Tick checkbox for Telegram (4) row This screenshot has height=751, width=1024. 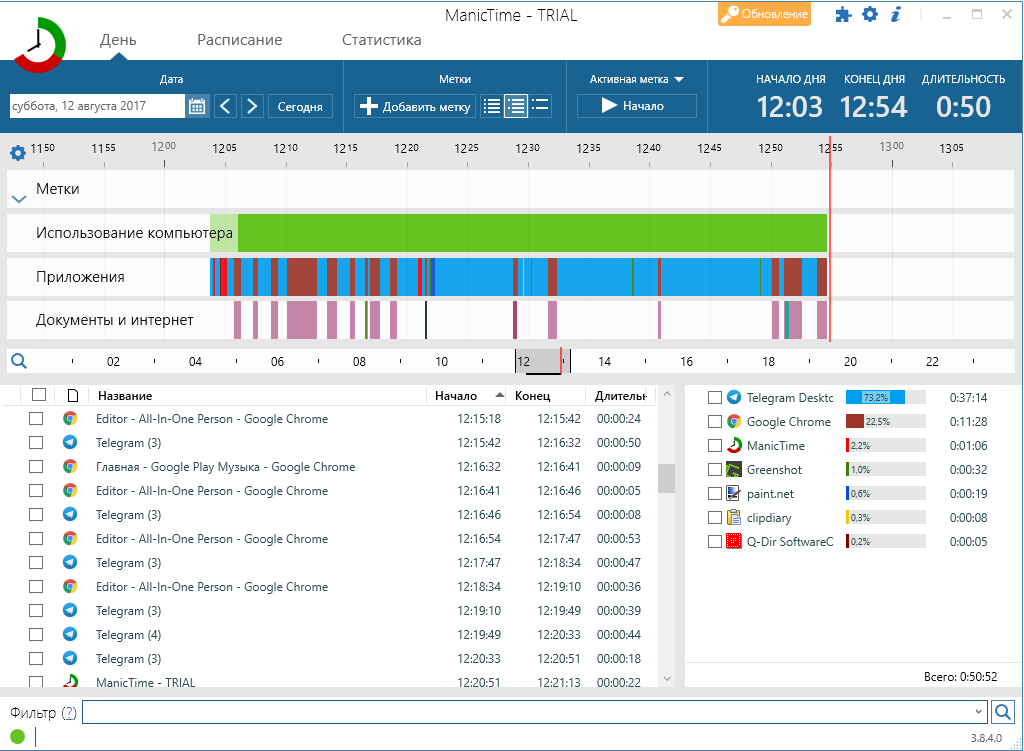(x=36, y=634)
